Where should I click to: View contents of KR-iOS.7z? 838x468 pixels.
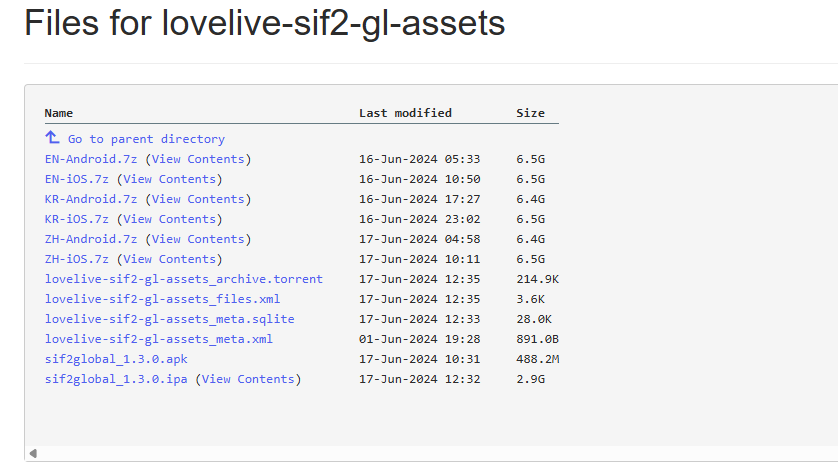coord(169,219)
